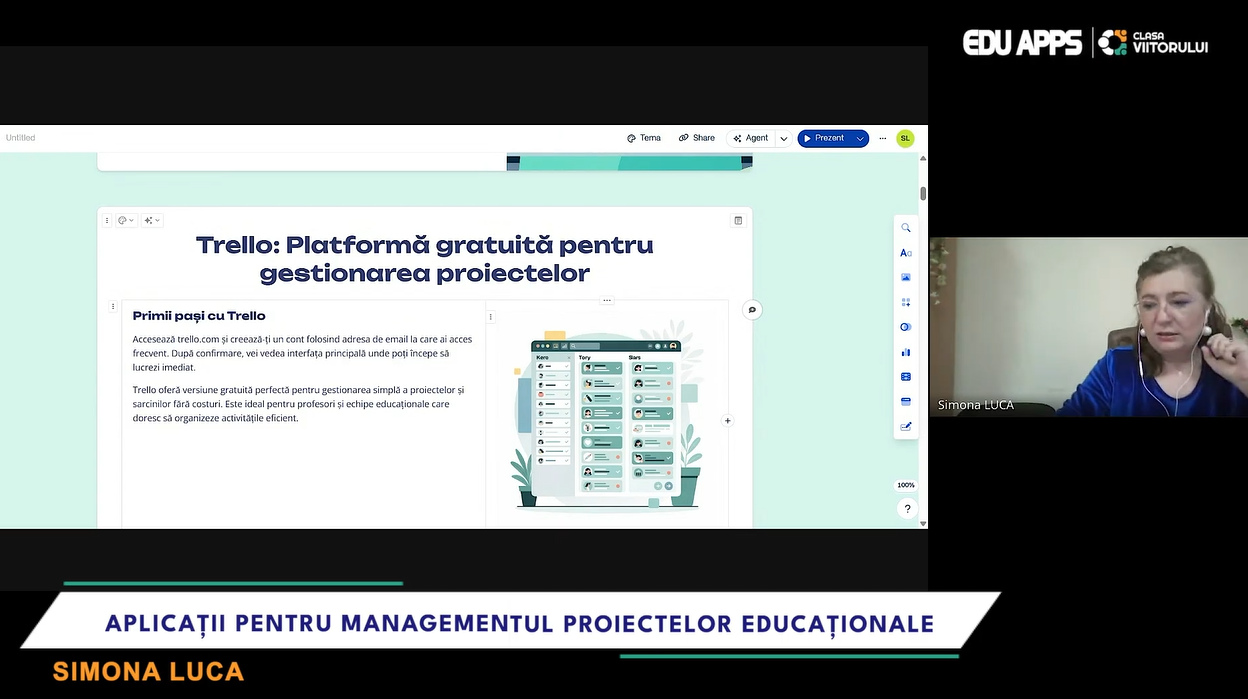This screenshot has height=699, width=1248.
Task: Open the 100% zoom level control
Action: 906,485
